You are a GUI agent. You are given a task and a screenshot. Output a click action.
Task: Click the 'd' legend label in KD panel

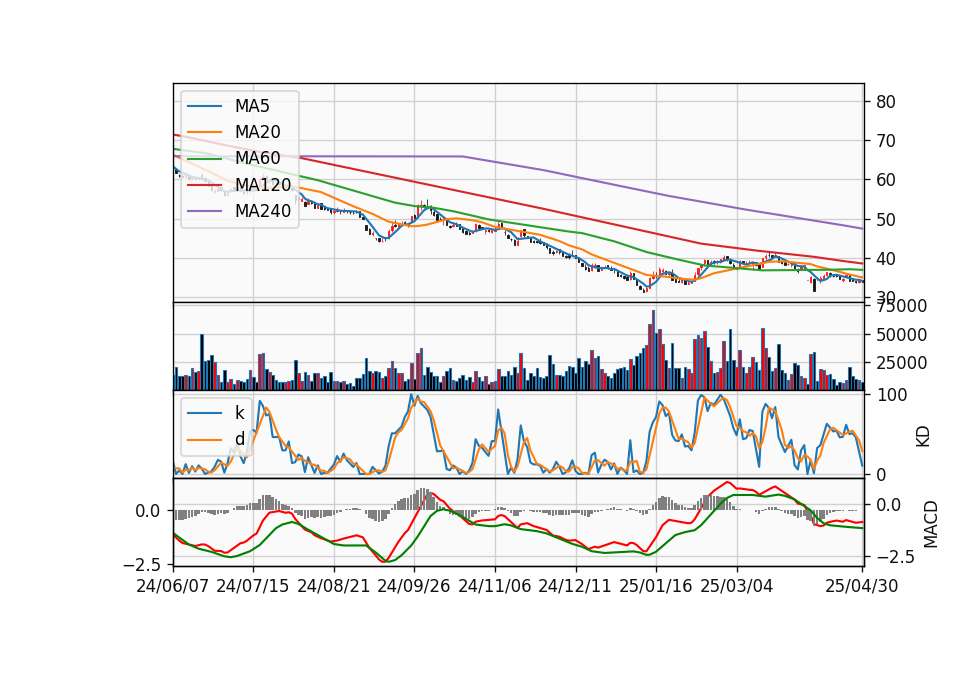(x=239, y=439)
